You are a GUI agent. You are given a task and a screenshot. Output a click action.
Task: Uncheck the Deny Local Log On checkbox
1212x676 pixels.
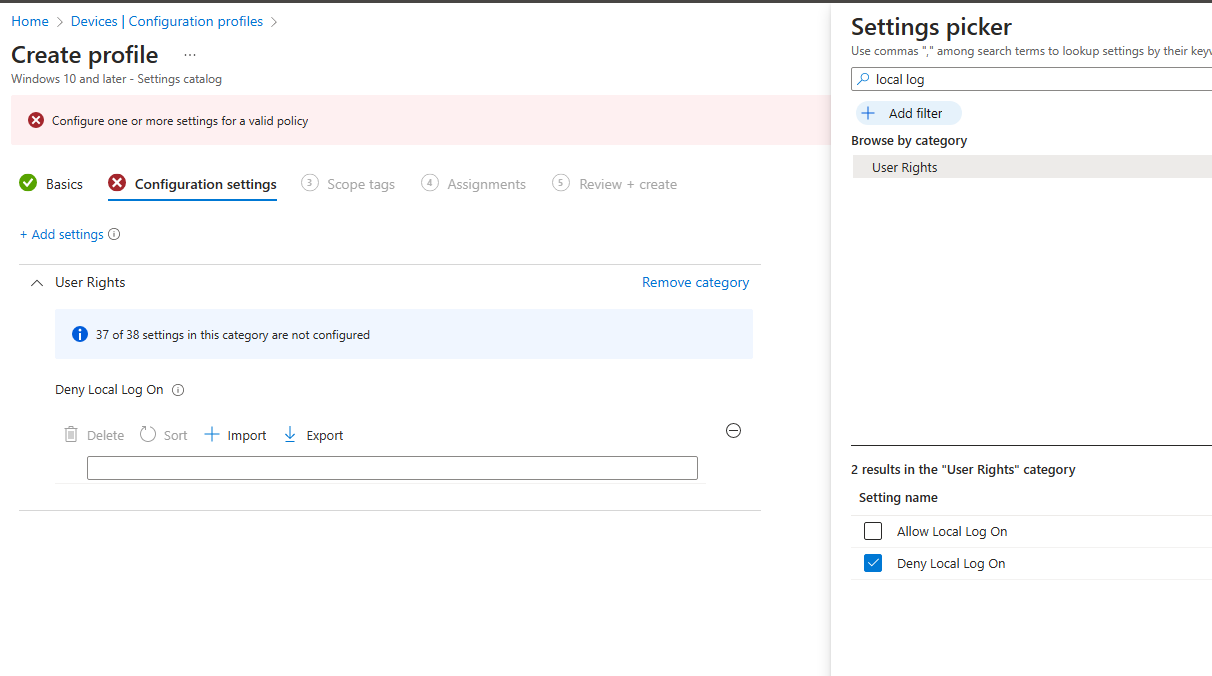tap(873, 563)
